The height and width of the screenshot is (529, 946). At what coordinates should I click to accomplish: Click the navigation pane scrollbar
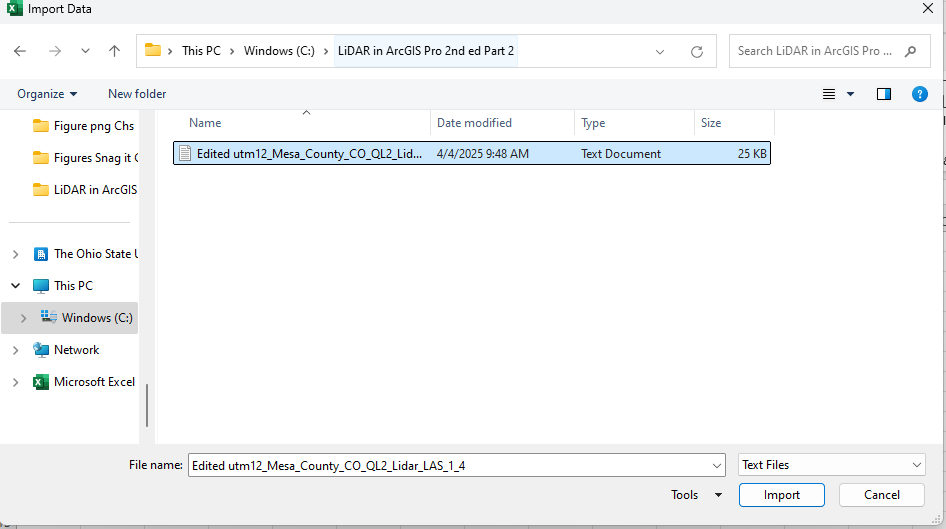[147, 405]
